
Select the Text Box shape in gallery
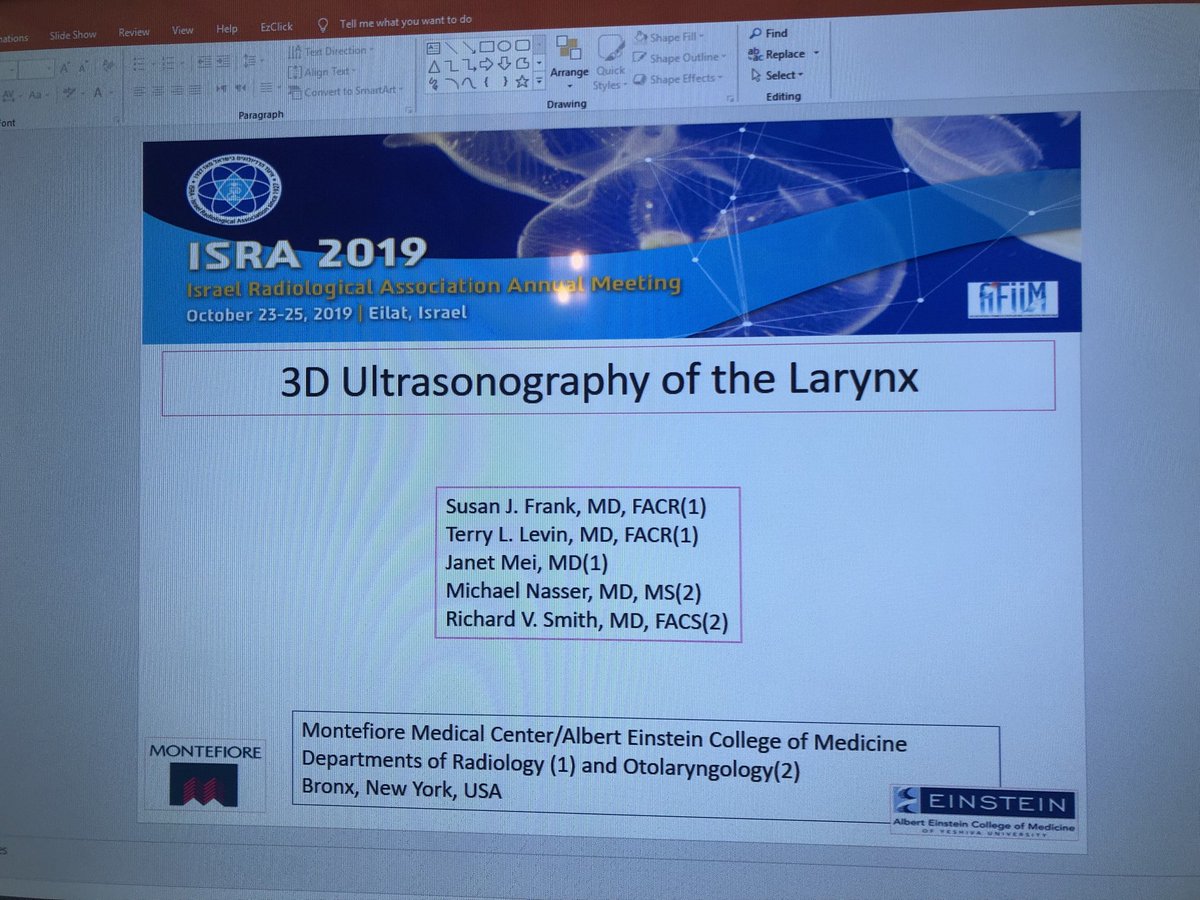(433, 48)
